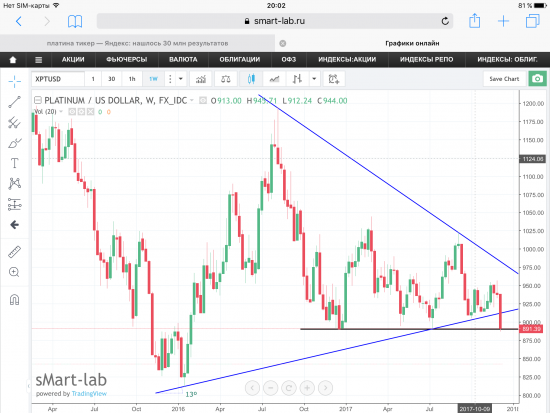Screen dimensions: 550x413
Task: Click the Save Chart button
Action: (504, 79)
